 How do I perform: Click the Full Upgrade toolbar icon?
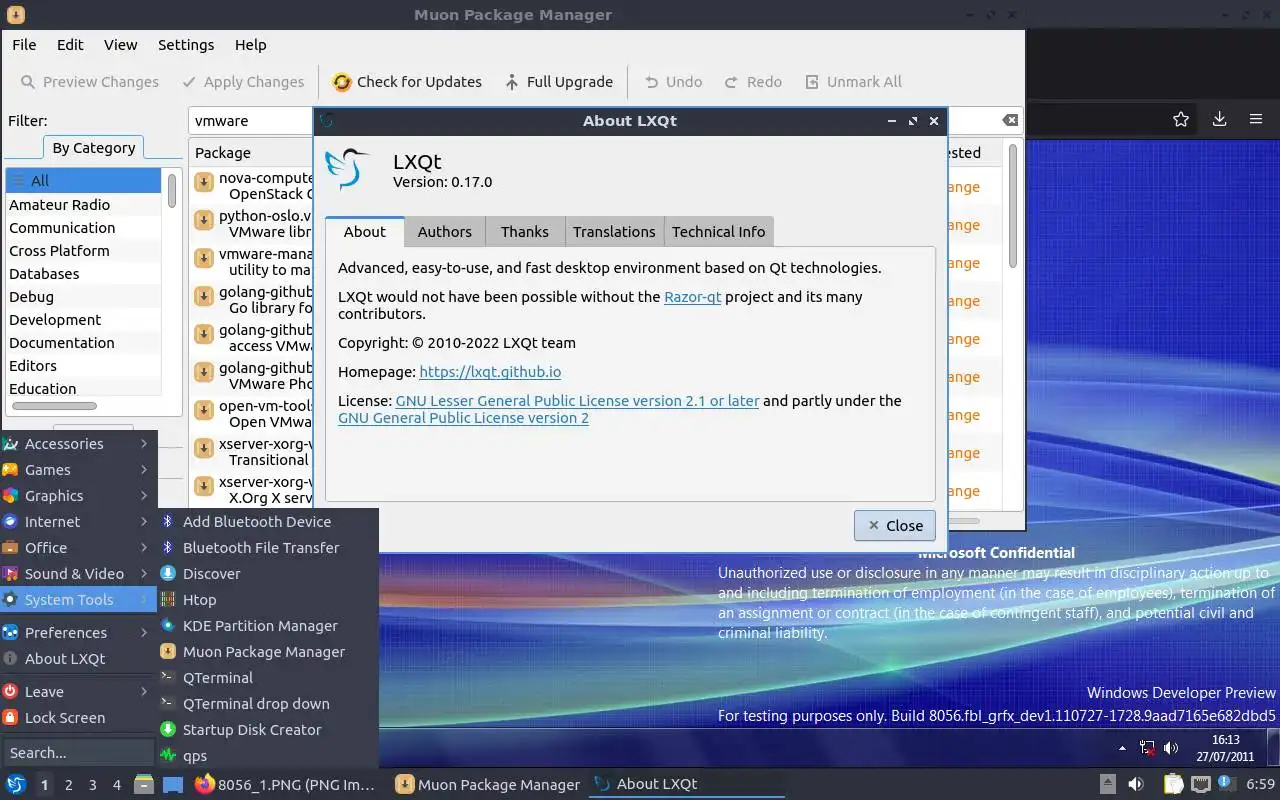(x=512, y=82)
